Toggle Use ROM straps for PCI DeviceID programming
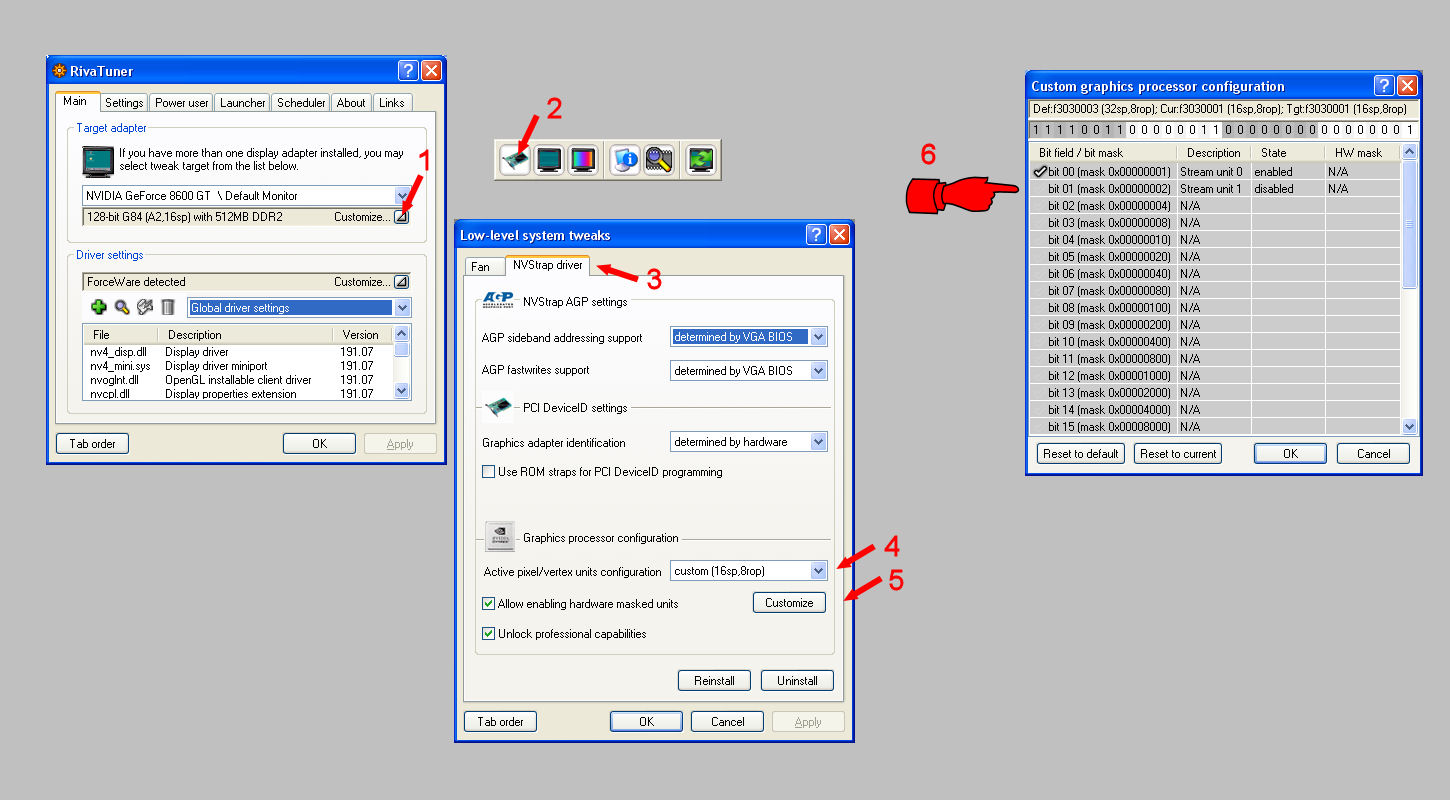1450x800 pixels. tap(488, 472)
